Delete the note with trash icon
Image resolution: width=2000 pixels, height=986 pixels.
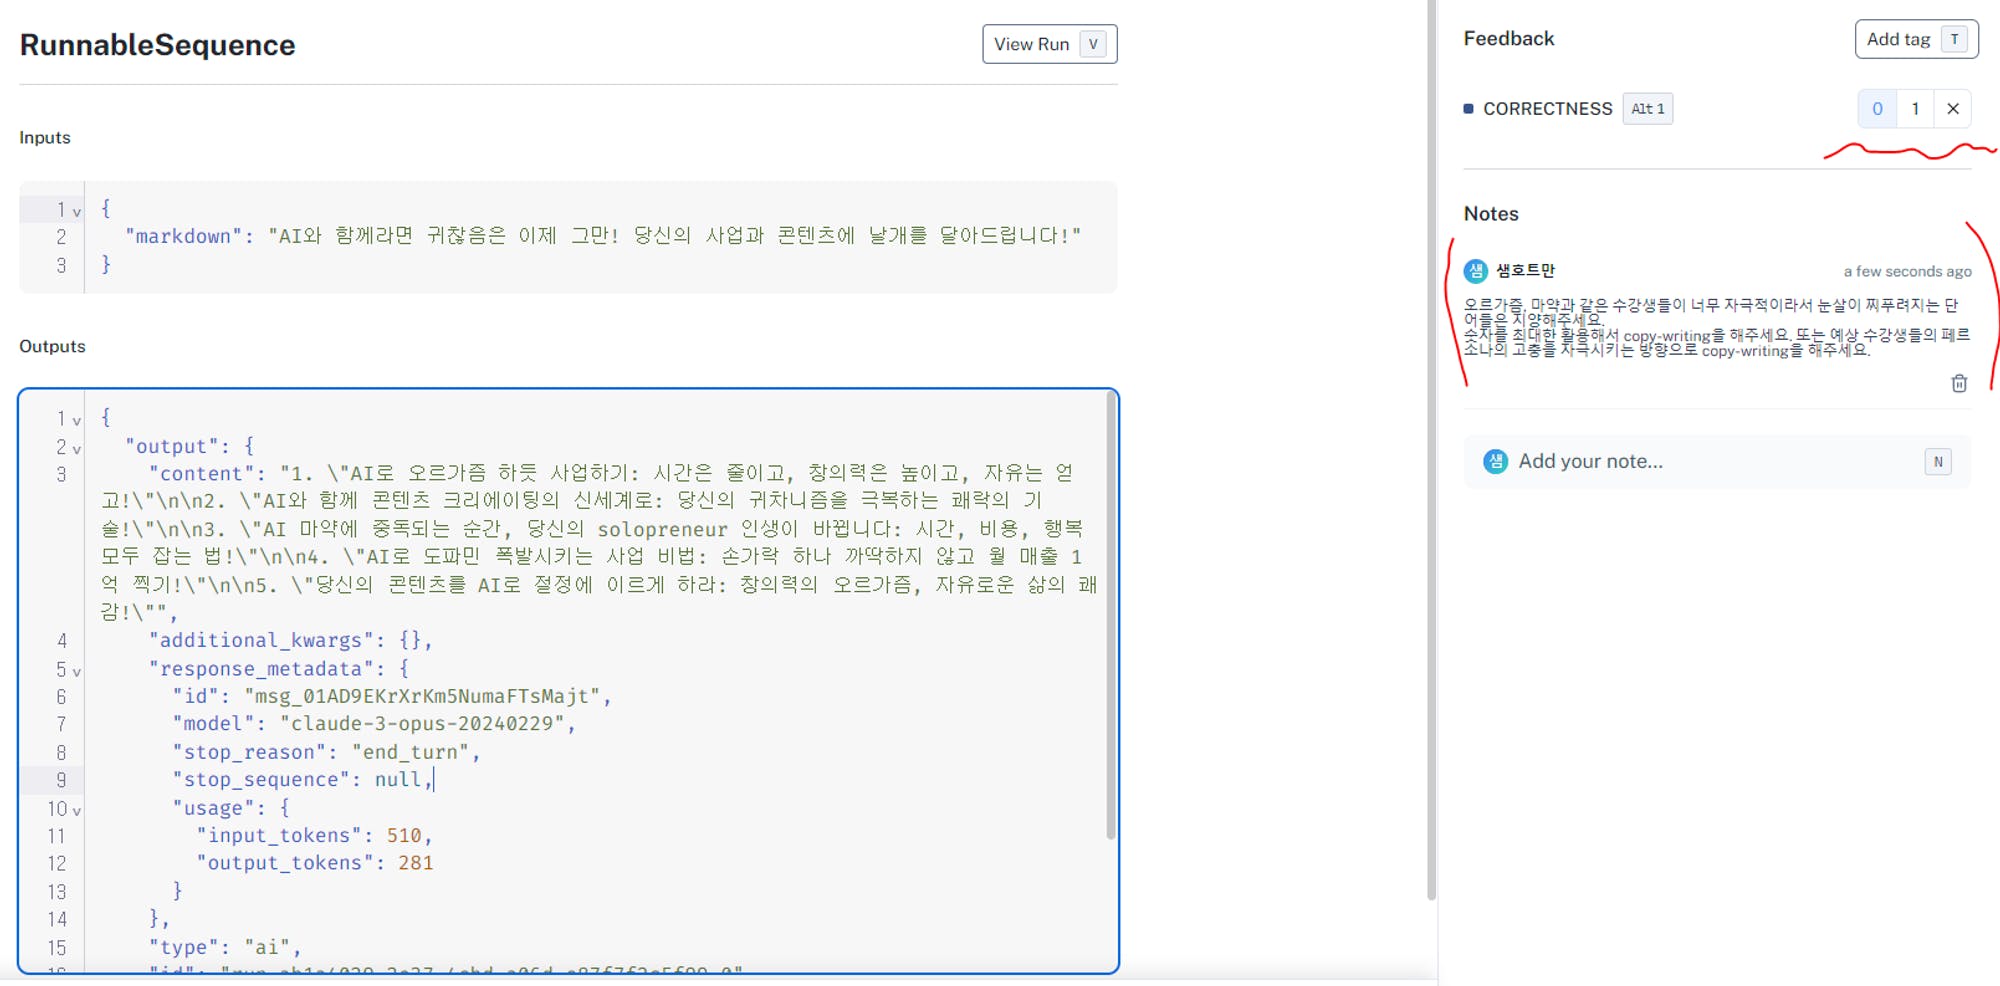tap(1959, 383)
